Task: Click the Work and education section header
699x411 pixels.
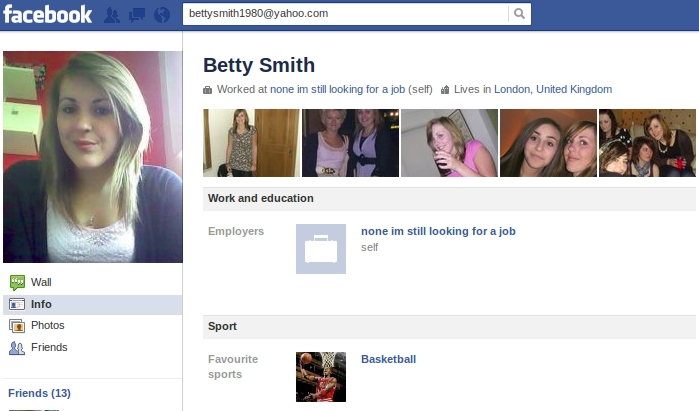Action: coord(449,199)
